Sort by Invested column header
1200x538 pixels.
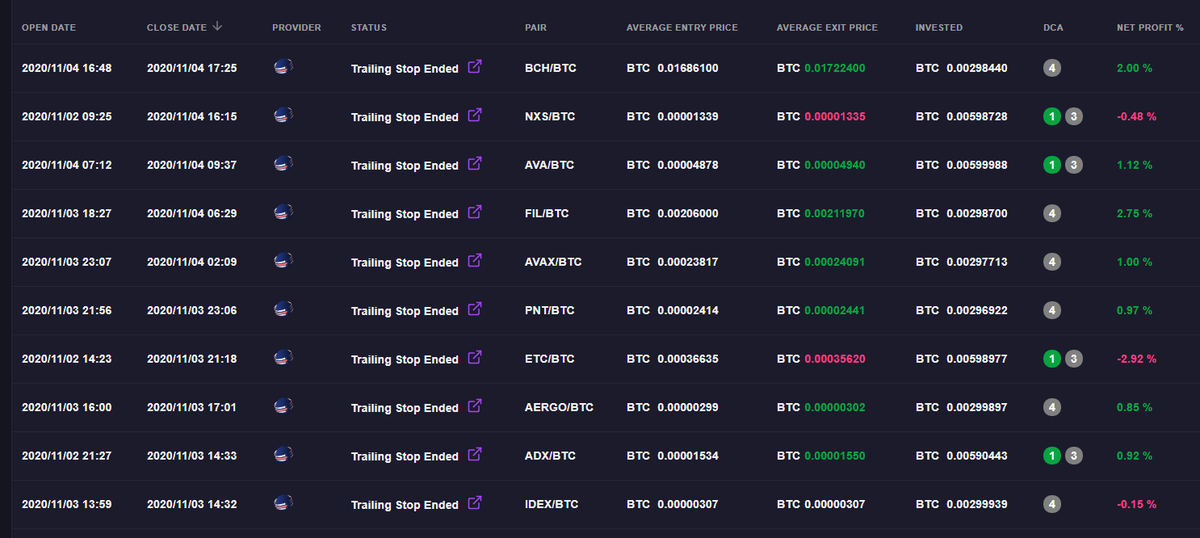pyautogui.click(x=939, y=28)
